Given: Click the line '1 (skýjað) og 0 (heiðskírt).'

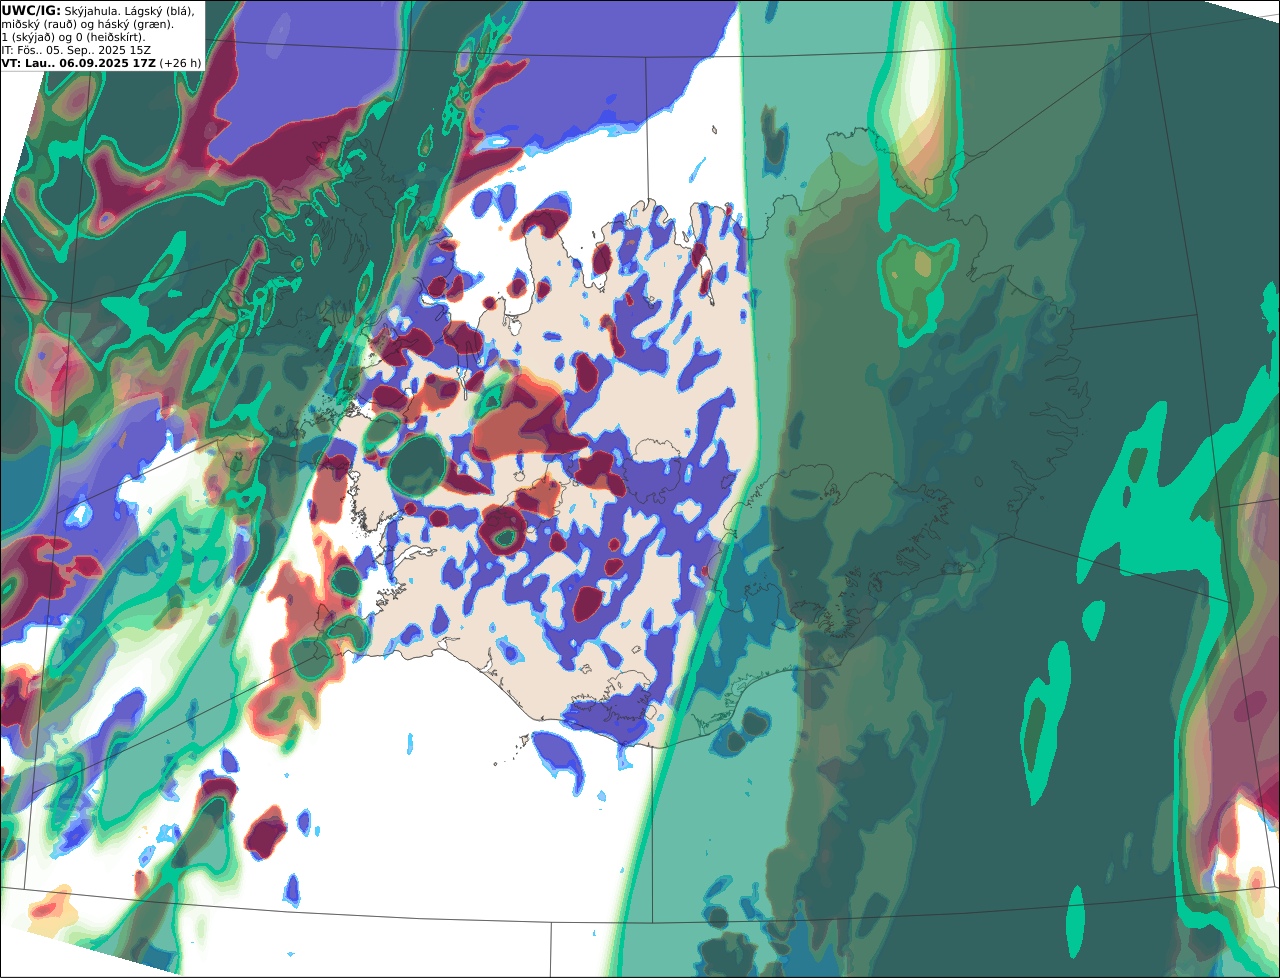Looking at the screenshot, I should coord(73,37).
